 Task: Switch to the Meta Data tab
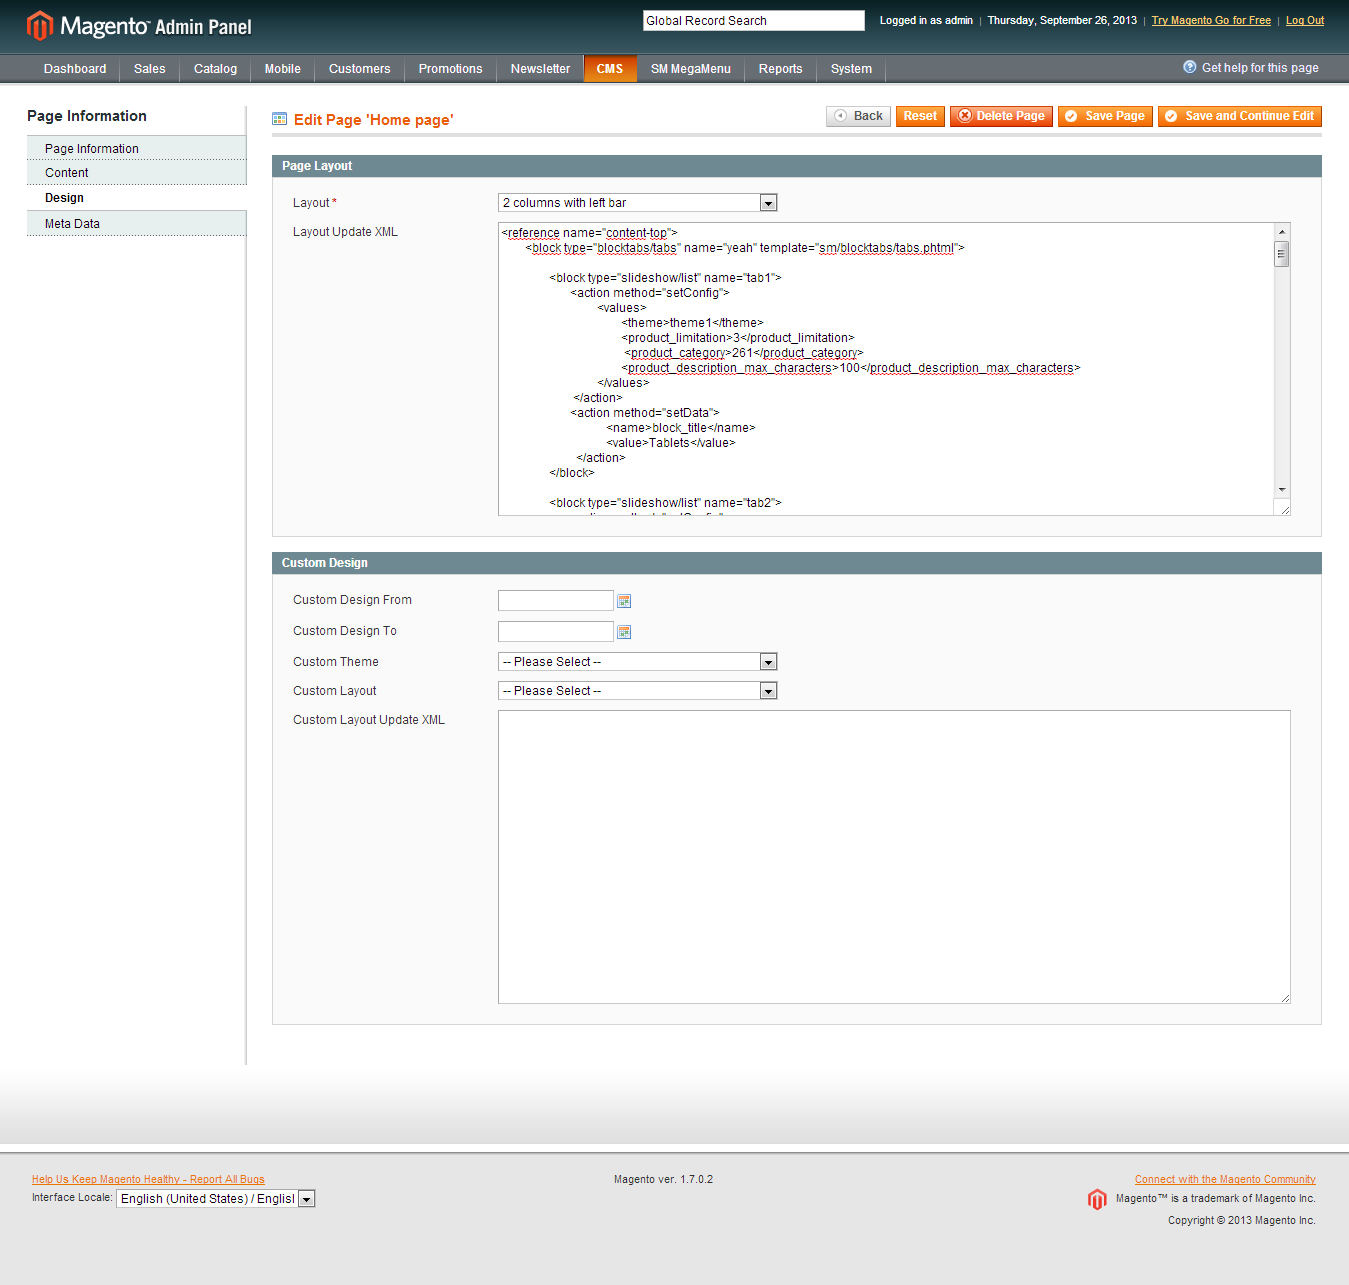point(136,224)
